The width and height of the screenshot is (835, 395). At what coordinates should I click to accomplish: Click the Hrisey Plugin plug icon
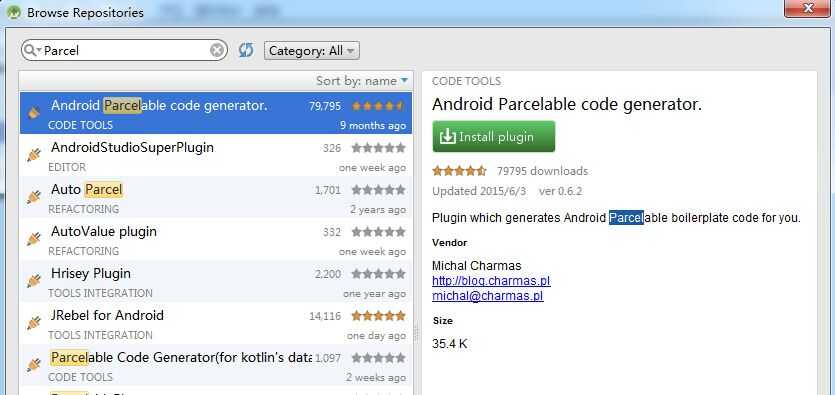tap(34, 281)
